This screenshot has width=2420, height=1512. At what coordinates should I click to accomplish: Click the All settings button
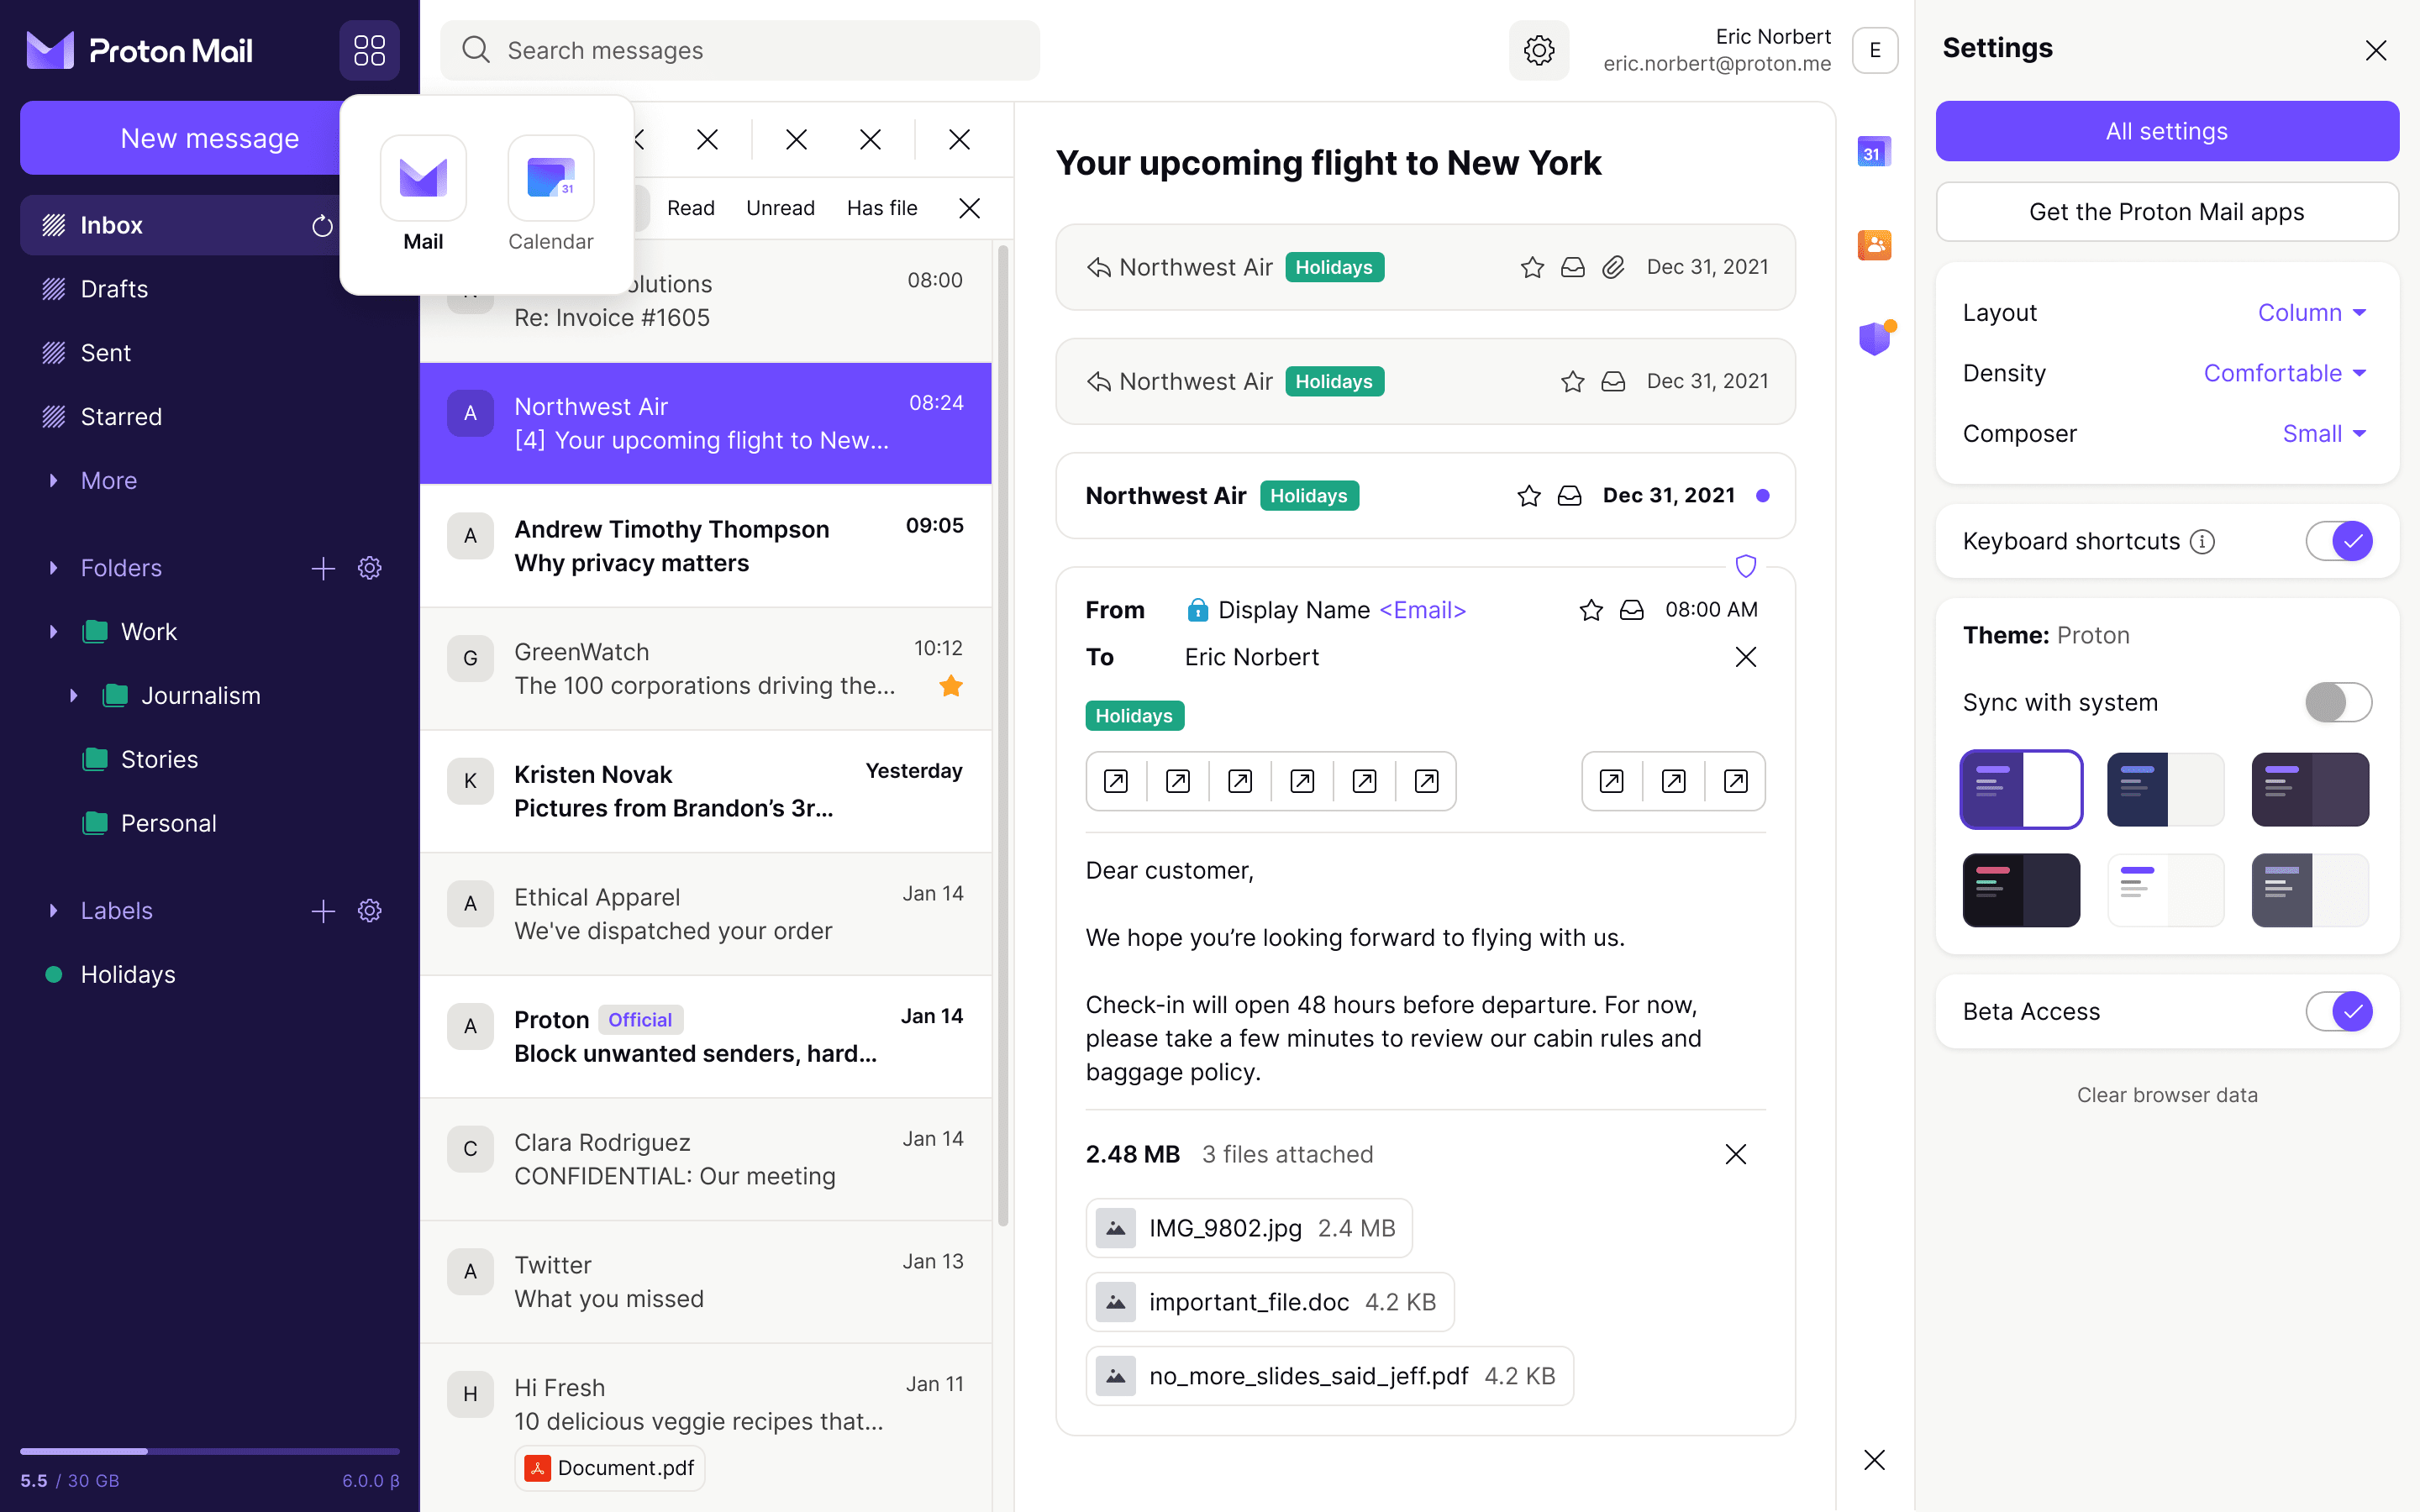tap(2166, 131)
